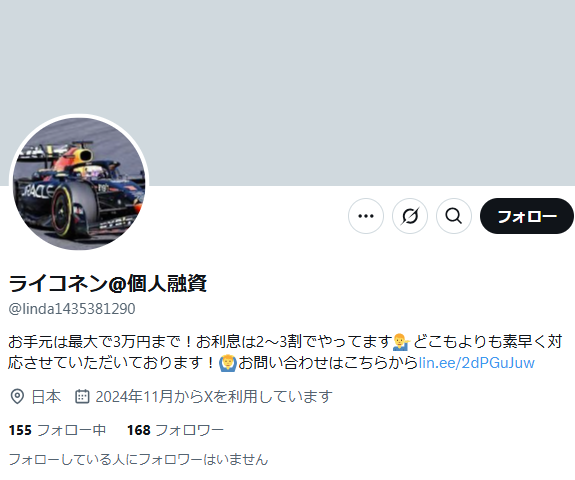This screenshot has width=575, height=480.
Task: Click the @linda1435381290 username handle
Action: coord(72,309)
